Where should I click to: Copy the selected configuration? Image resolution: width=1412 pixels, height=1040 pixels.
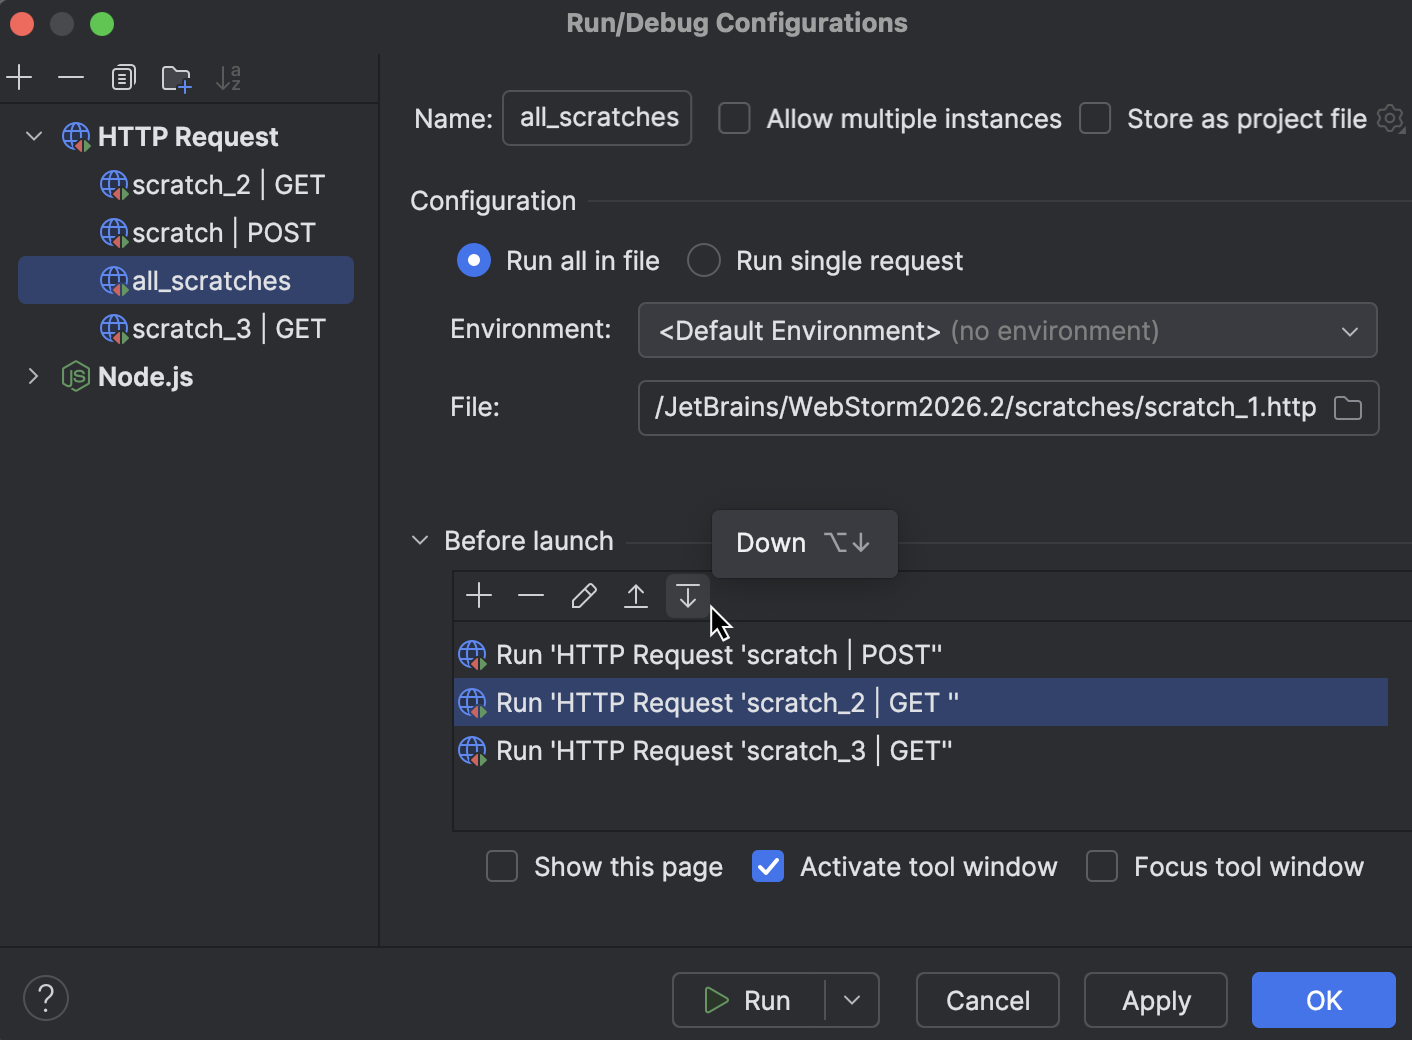[x=123, y=78]
